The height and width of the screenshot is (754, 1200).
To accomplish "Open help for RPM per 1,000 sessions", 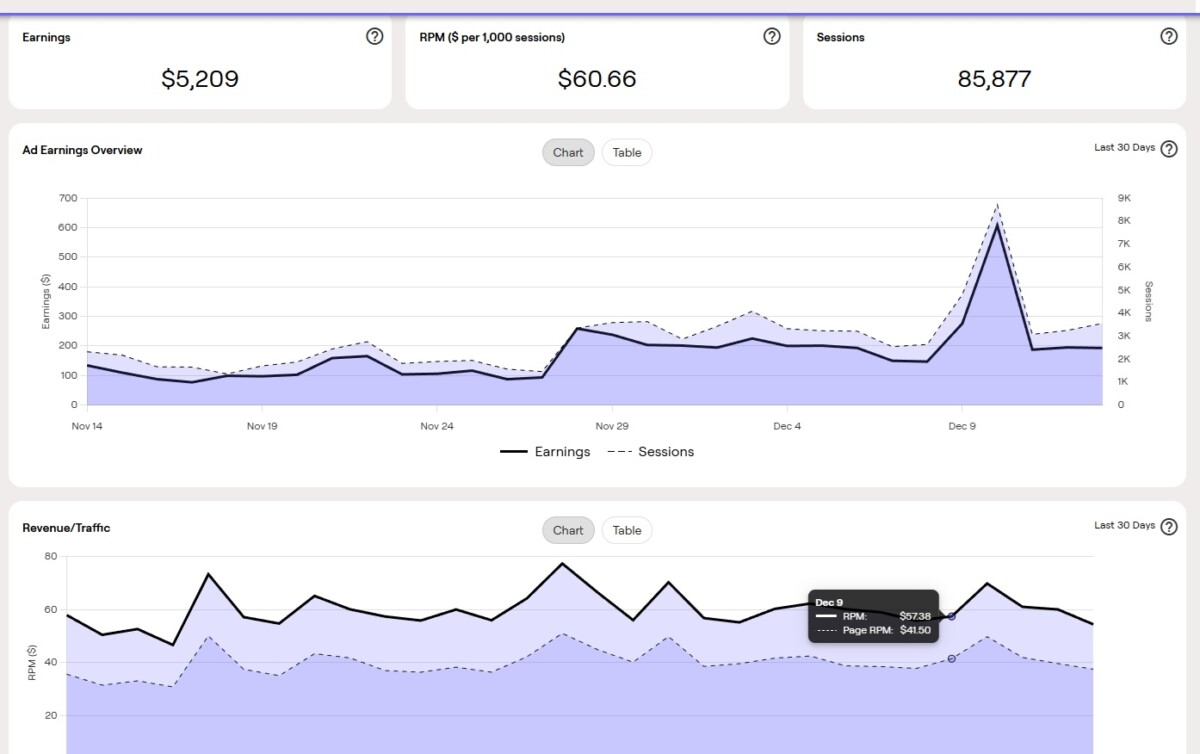I will pos(771,37).
